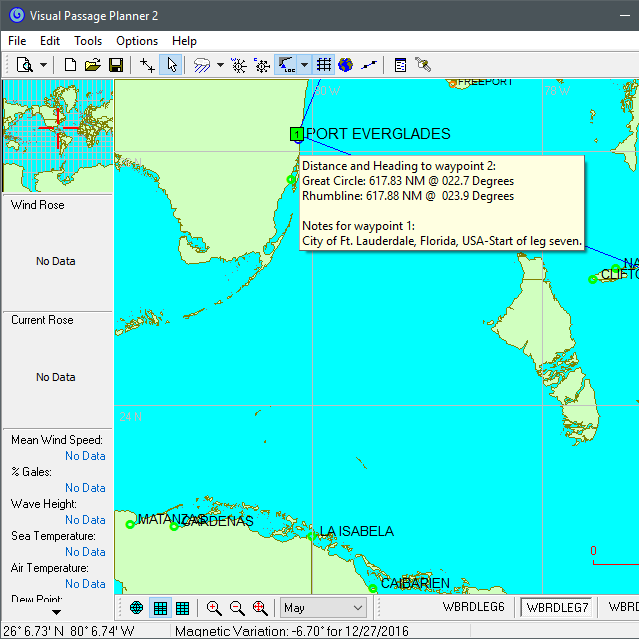The height and width of the screenshot is (639, 639).
Task: Switch to the WBRDLEG6 tab
Action: (x=473, y=607)
